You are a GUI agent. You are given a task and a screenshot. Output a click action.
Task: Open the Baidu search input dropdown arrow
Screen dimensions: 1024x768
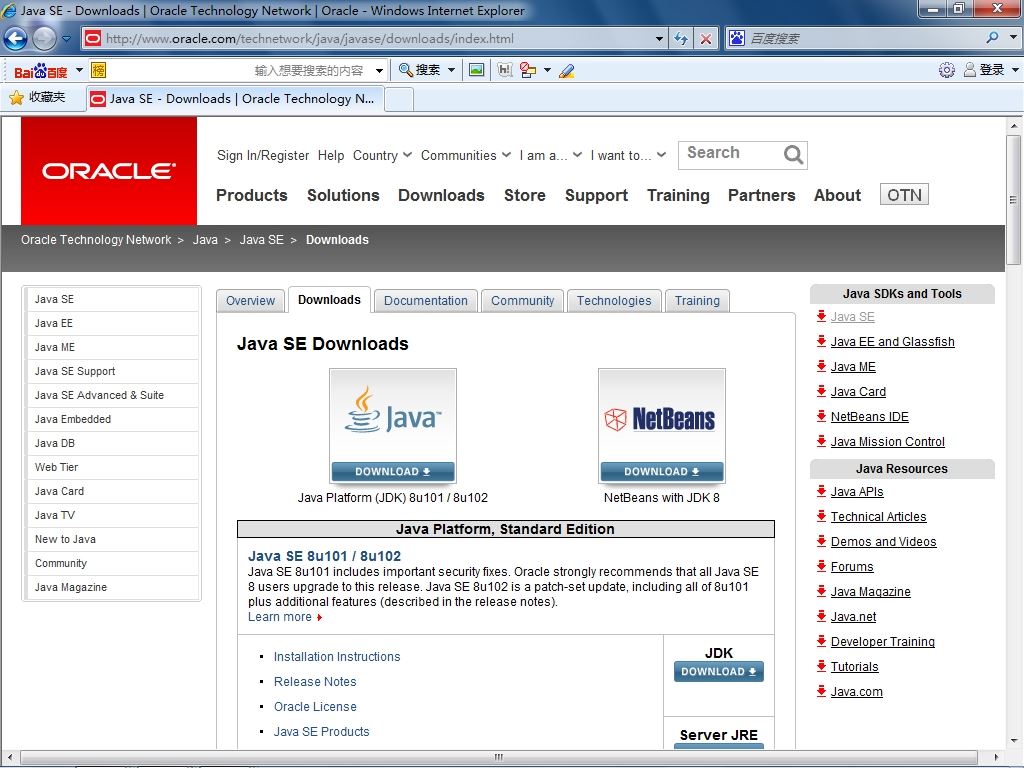coord(379,71)
